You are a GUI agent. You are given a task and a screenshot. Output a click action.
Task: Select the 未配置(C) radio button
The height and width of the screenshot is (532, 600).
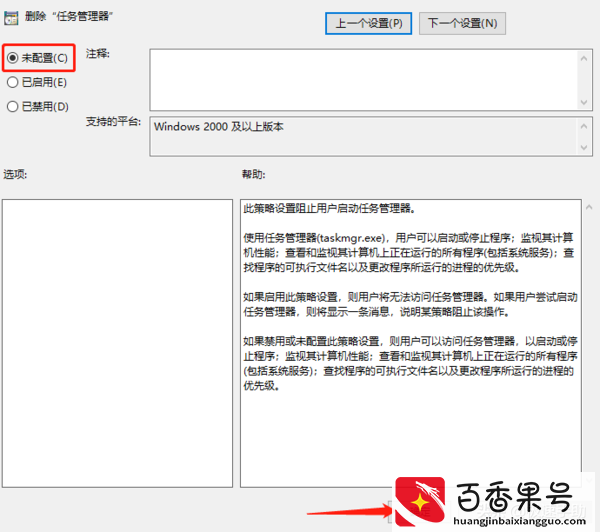click(38, 58)
